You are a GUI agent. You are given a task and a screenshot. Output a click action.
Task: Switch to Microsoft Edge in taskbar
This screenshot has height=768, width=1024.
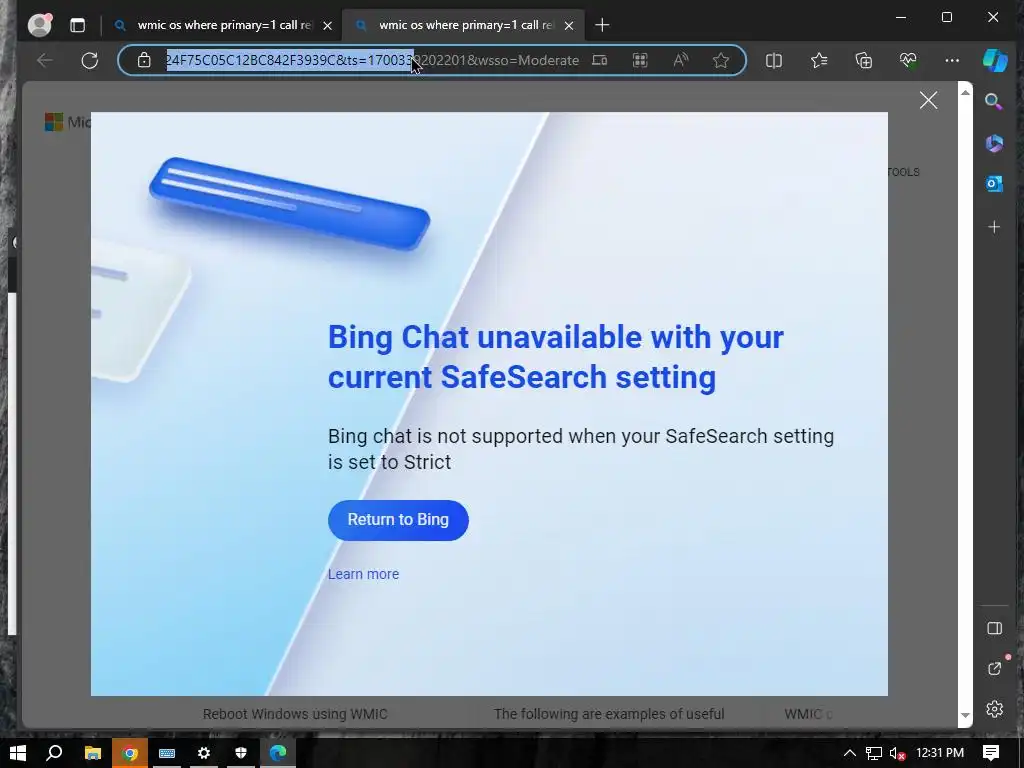click(x=278, y=753)
